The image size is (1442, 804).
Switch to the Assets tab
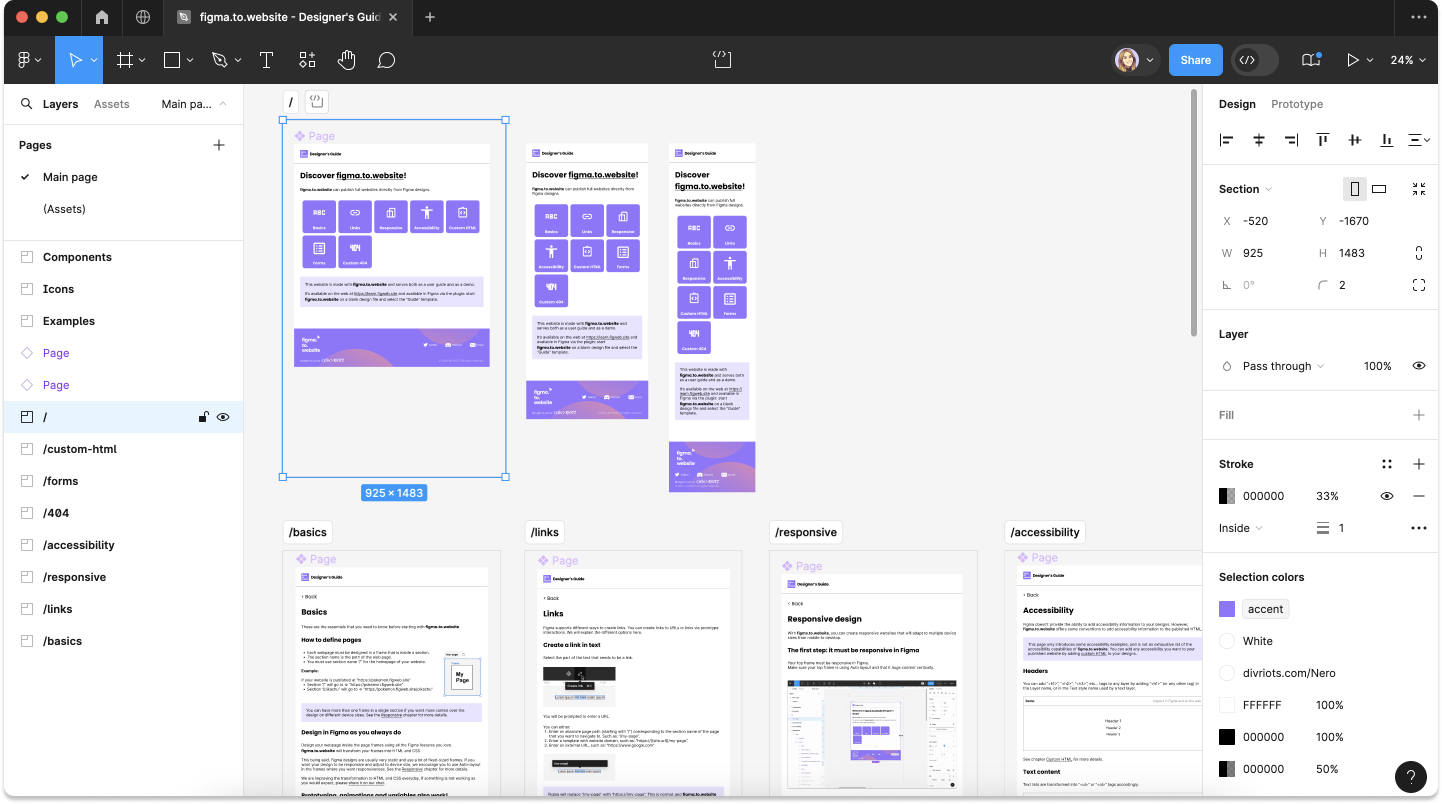tap(111, 104)
